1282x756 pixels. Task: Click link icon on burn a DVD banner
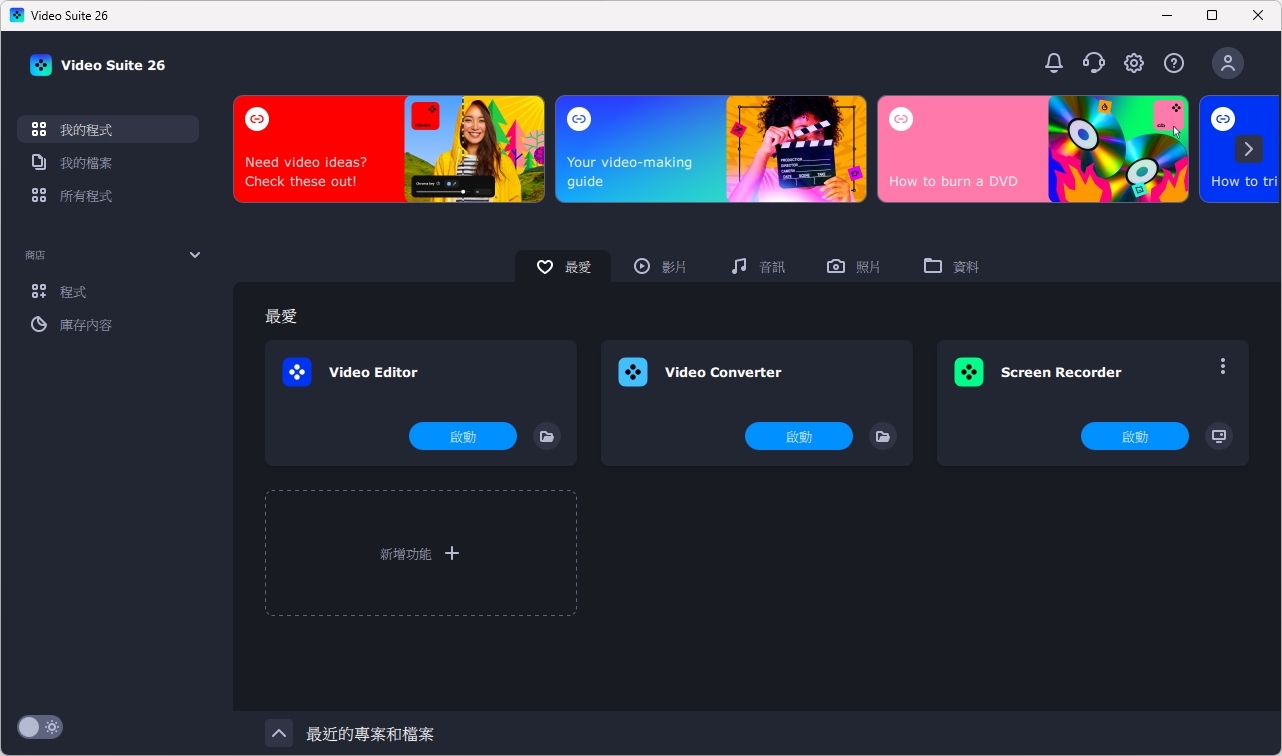(901, 119)
